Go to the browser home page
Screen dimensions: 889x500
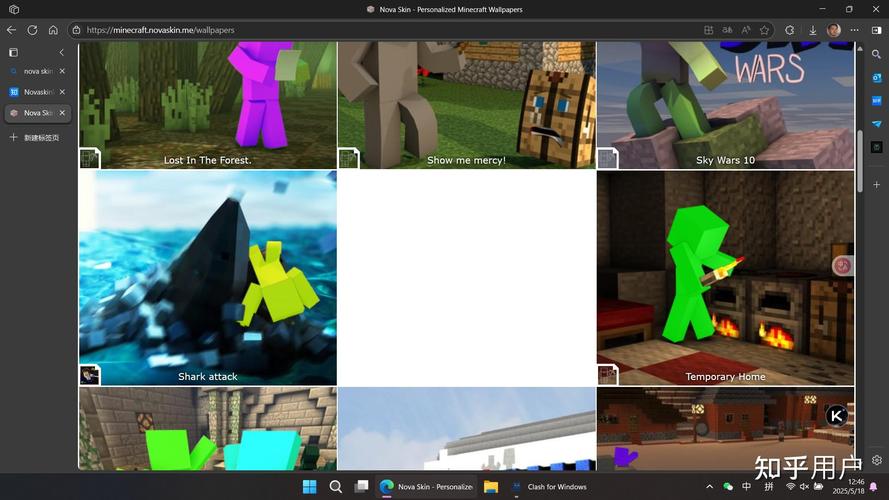[x=53, y=30]
